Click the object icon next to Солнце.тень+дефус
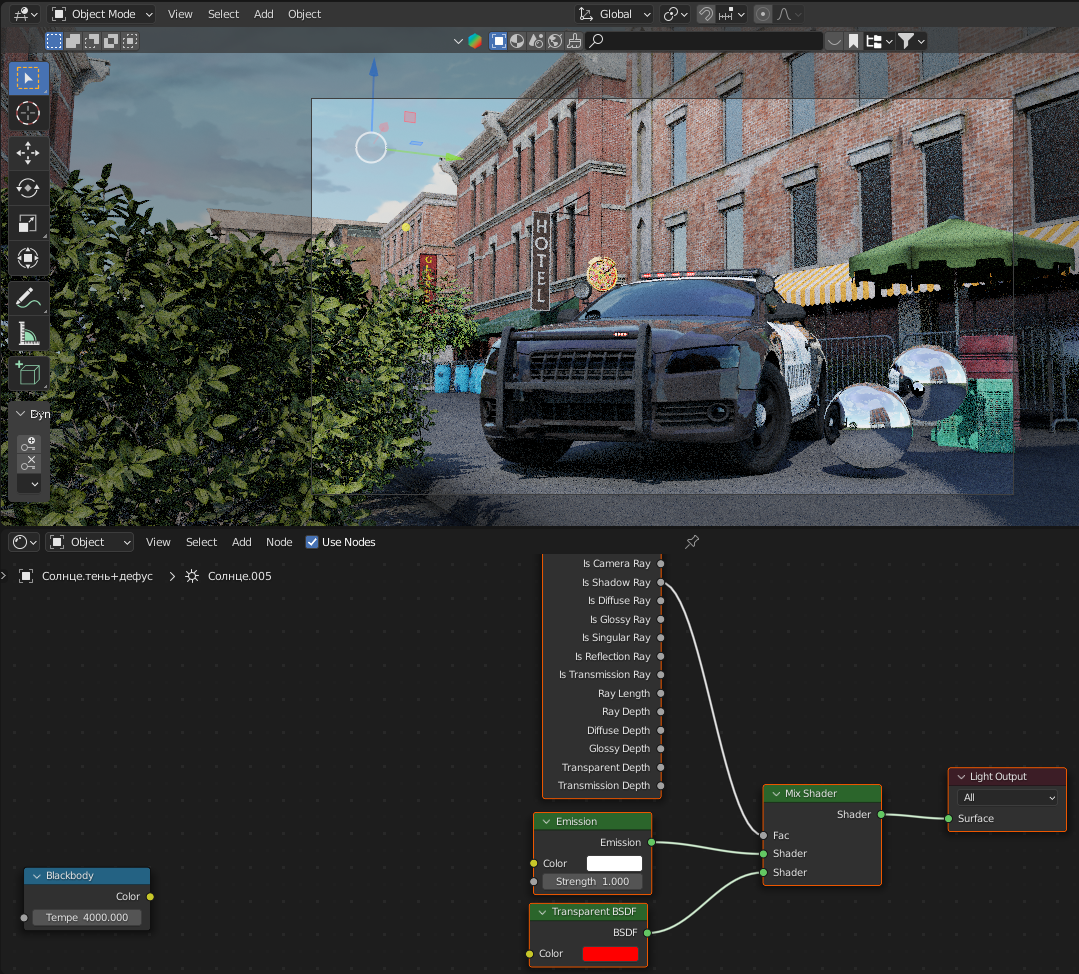The image size is (1079, 974). (x=26, y=576)
